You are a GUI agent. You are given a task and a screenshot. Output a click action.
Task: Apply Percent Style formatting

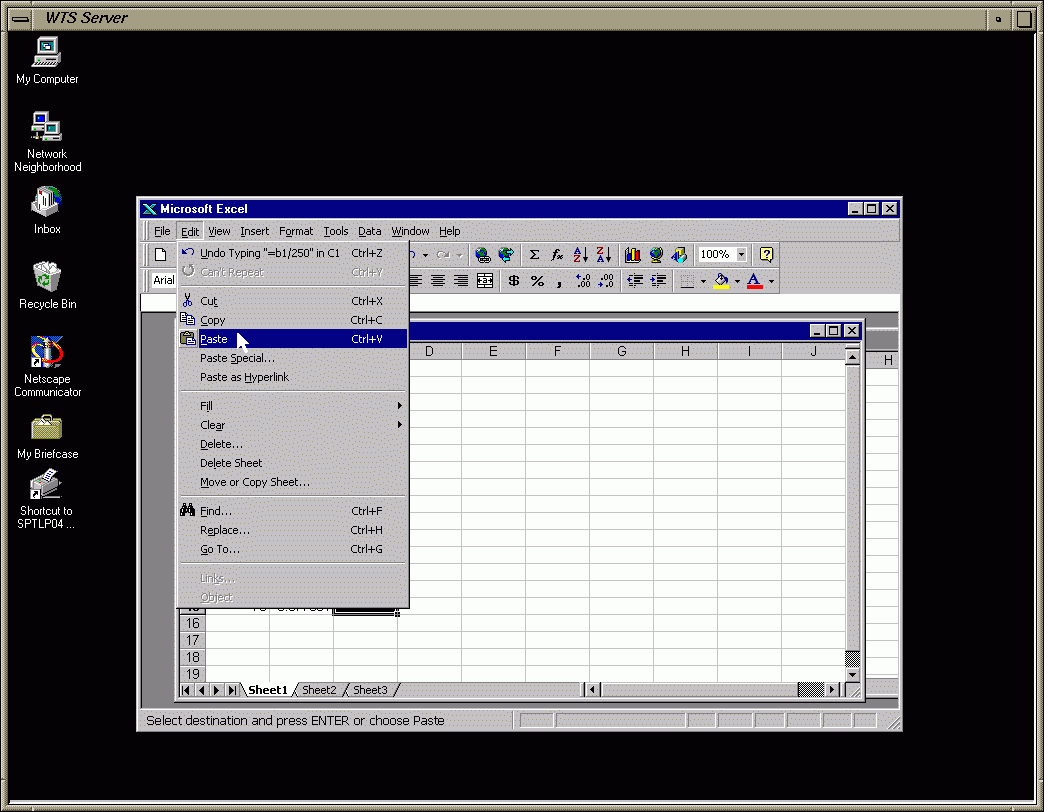[537, 281]
